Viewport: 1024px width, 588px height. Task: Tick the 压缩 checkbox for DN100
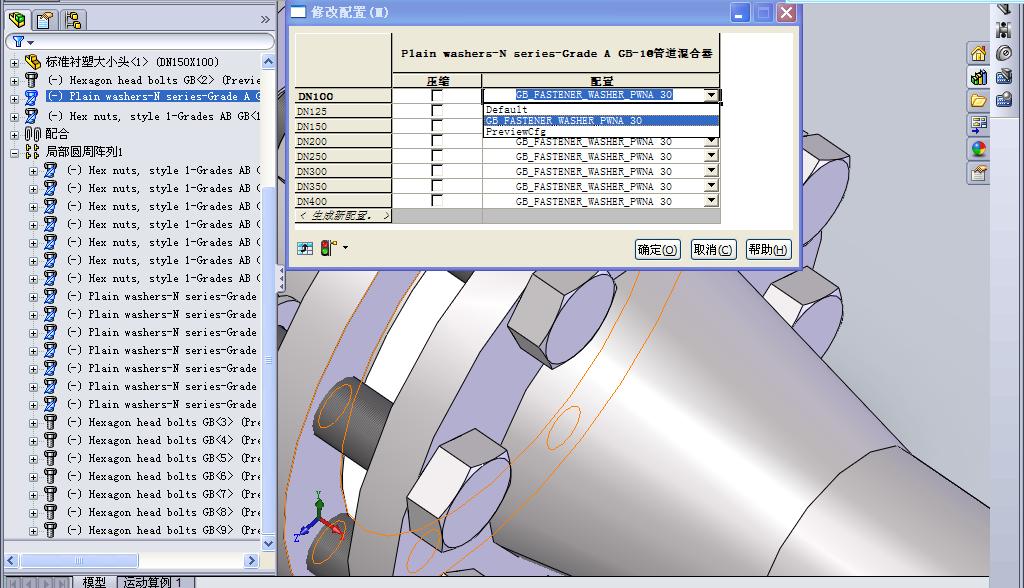pyautogui.click(x=437, y=96)
